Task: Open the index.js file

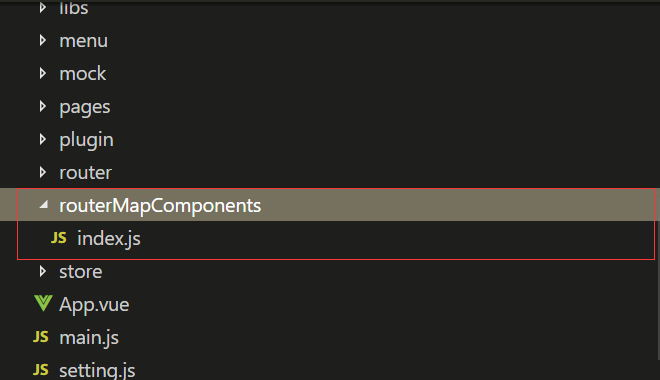Action: coord(109,239)
